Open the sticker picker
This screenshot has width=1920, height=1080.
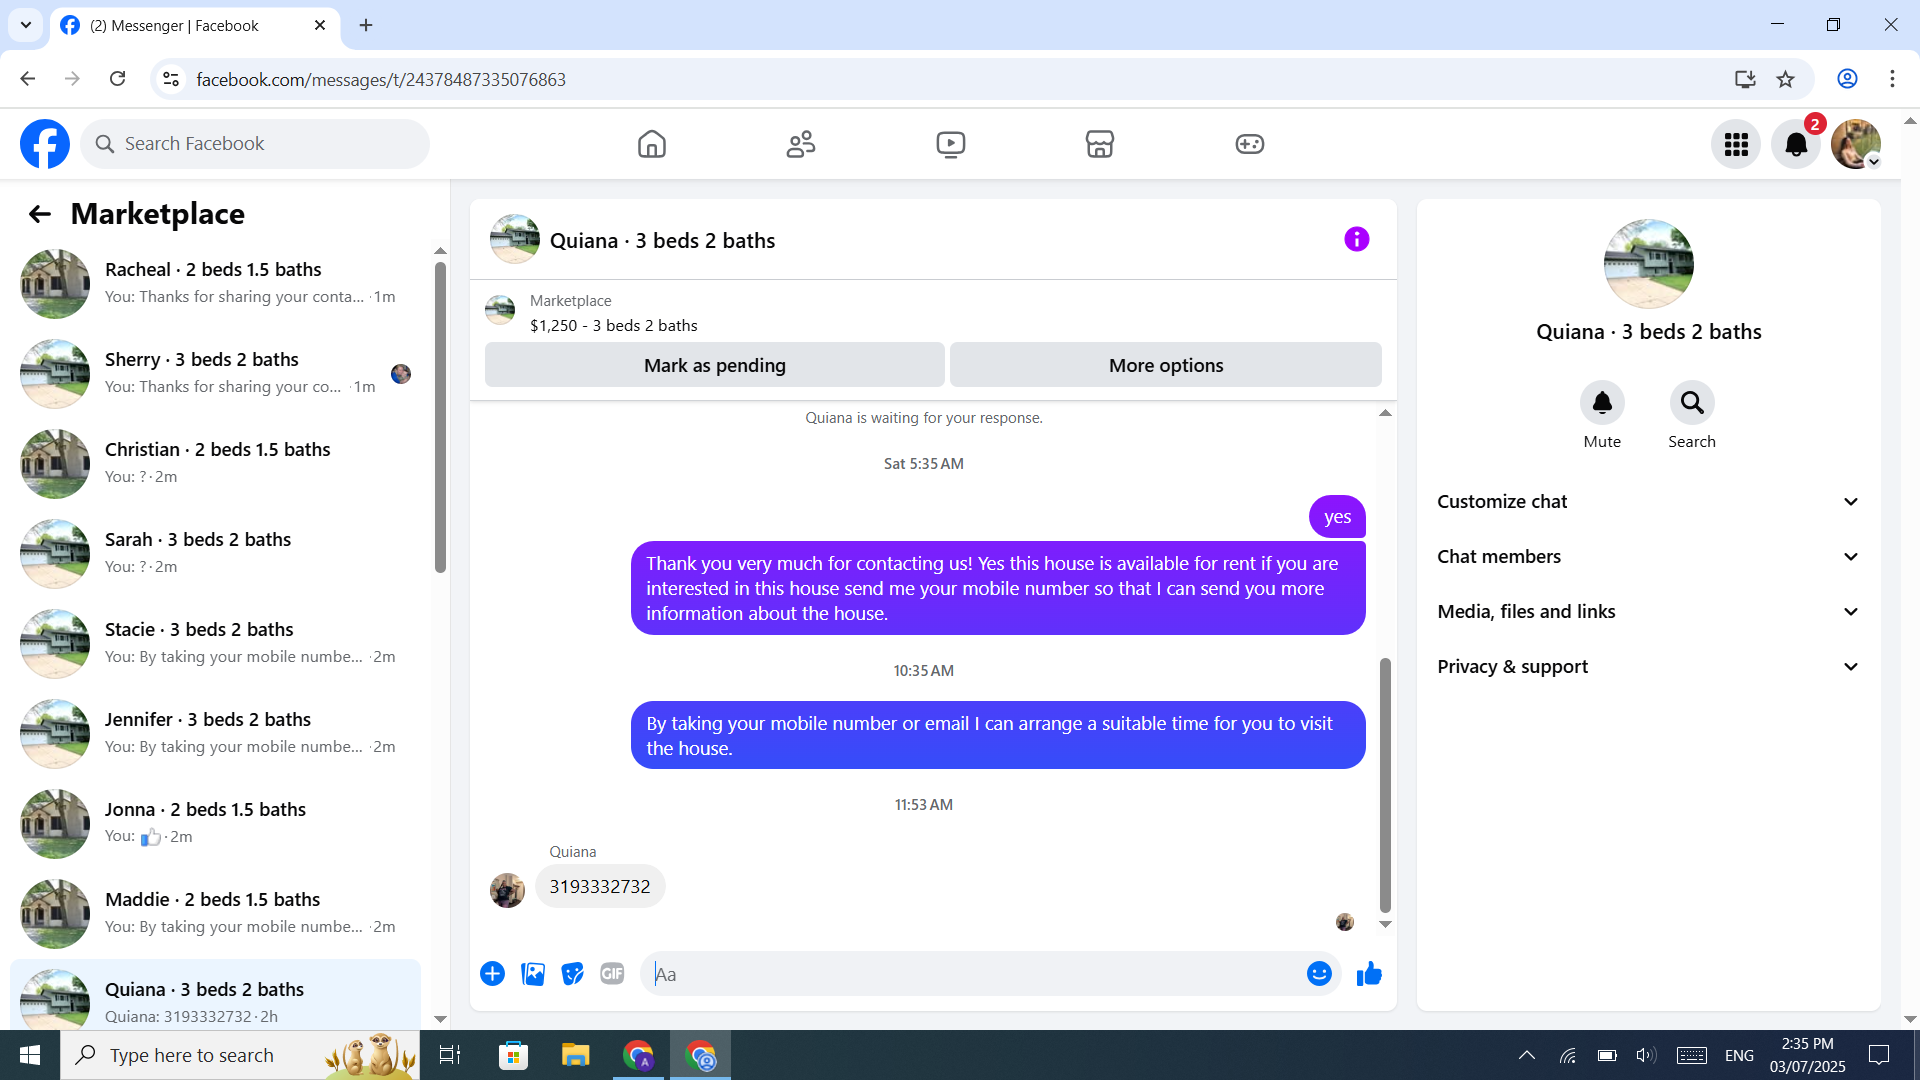[572, 974]
